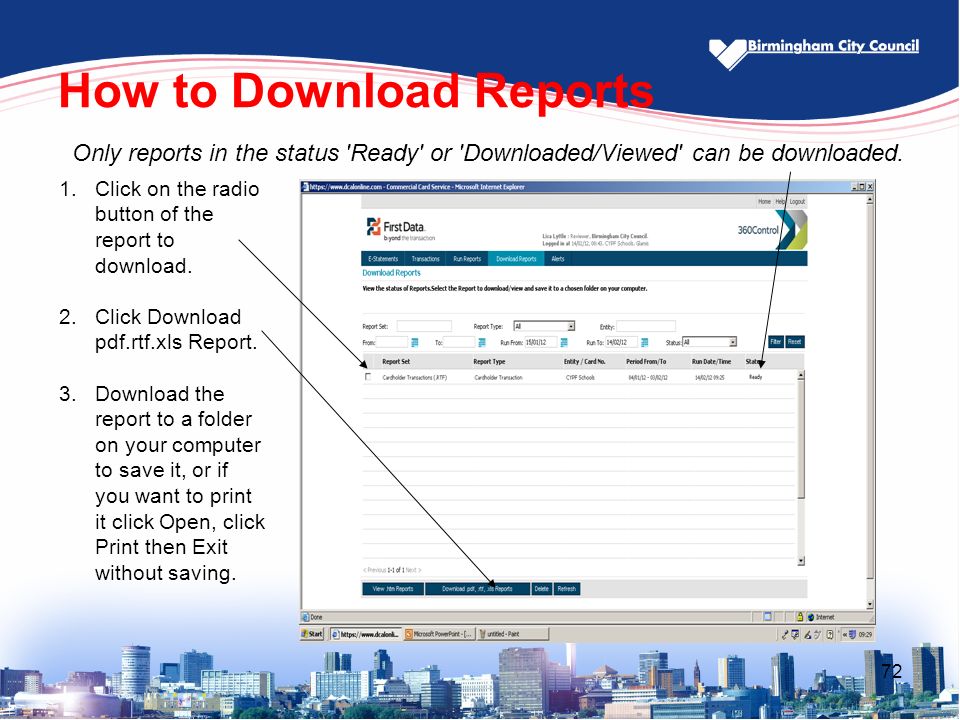Click the Refresh button

(x=567, y=589)
